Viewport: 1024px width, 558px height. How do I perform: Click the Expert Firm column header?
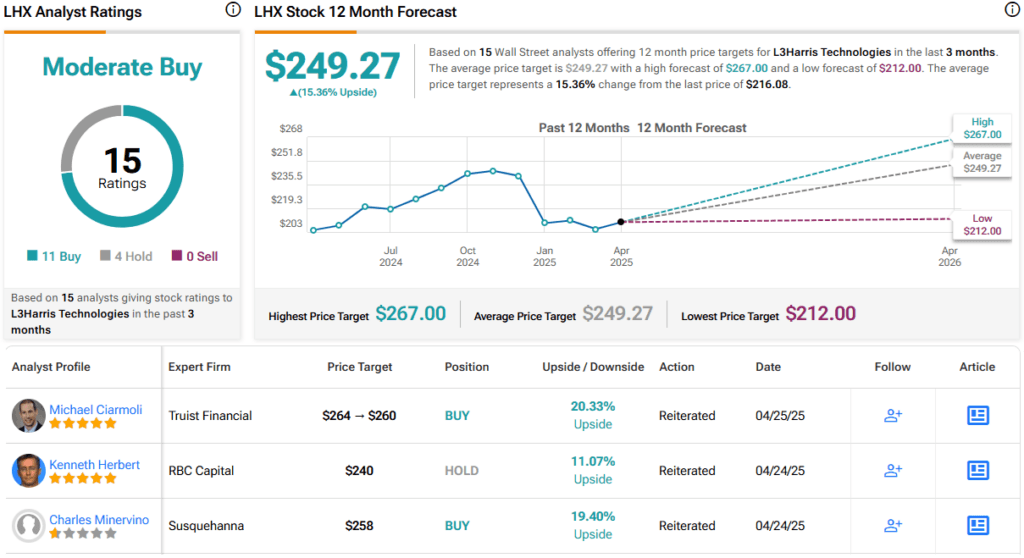click(199, 367)
